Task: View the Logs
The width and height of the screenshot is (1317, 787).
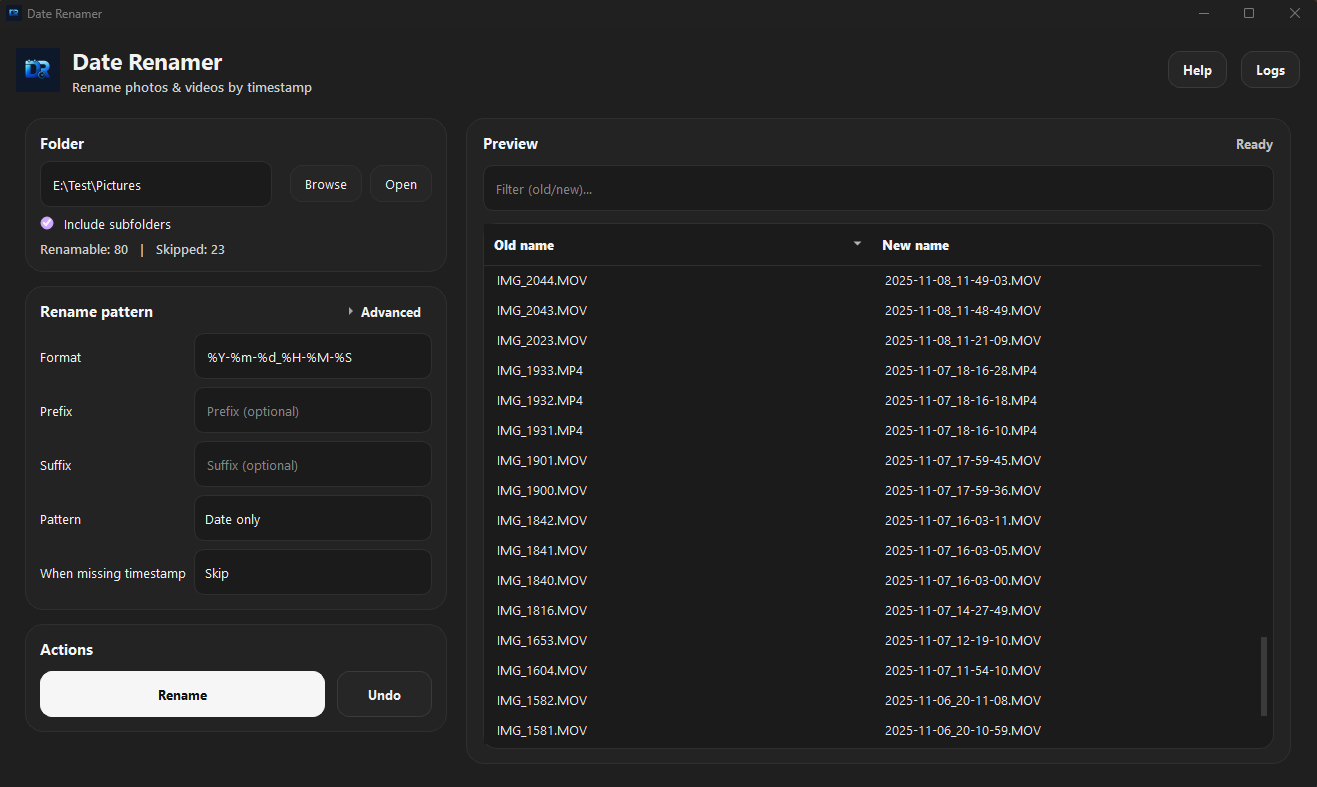Action: (1270, 70)
